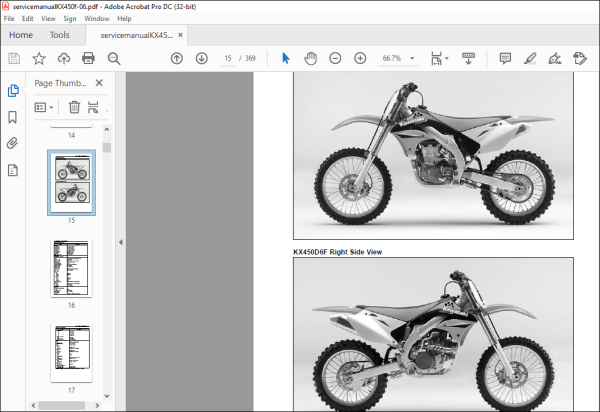The width and height of the screenshot is (600, 412).
Task: Click the scrolling mode toolbar icon
Action: 468,59
